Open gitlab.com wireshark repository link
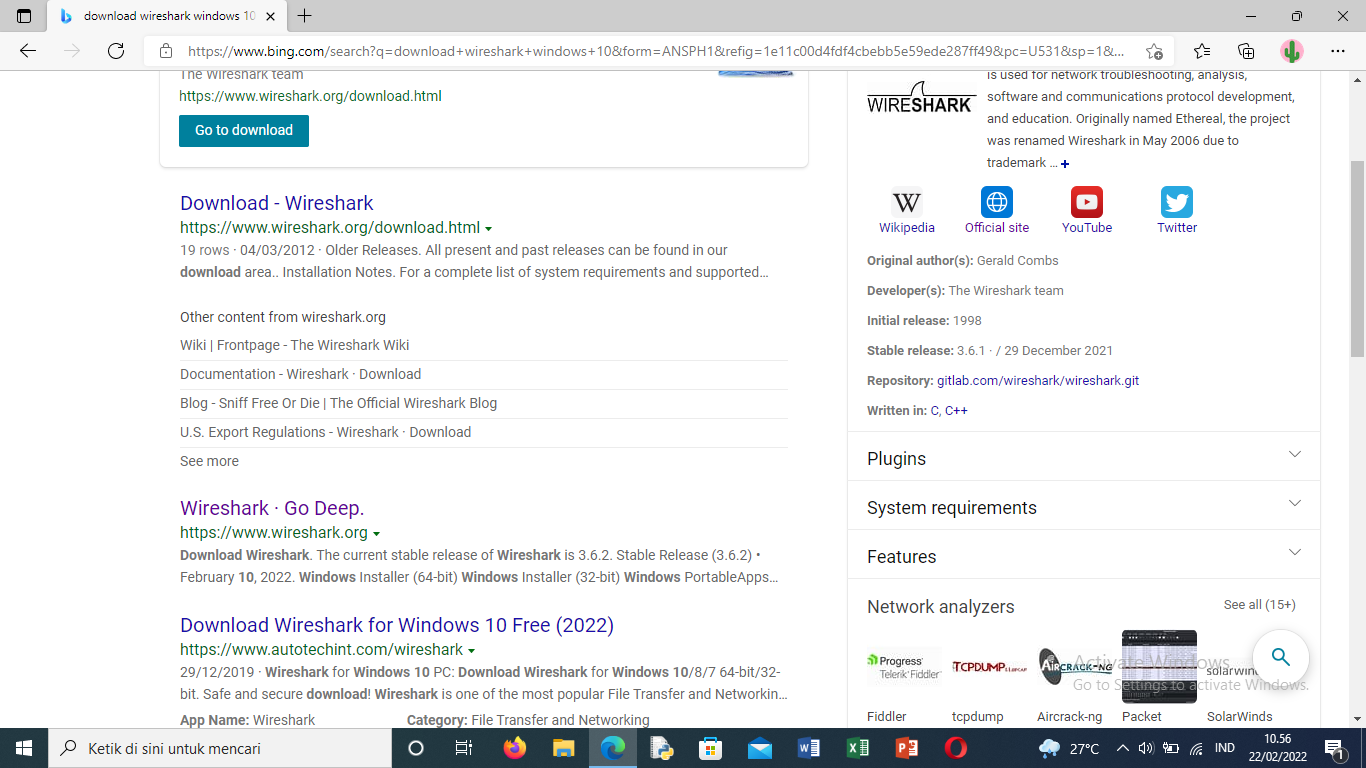Screen dimensions: 1366x768 1038,381
